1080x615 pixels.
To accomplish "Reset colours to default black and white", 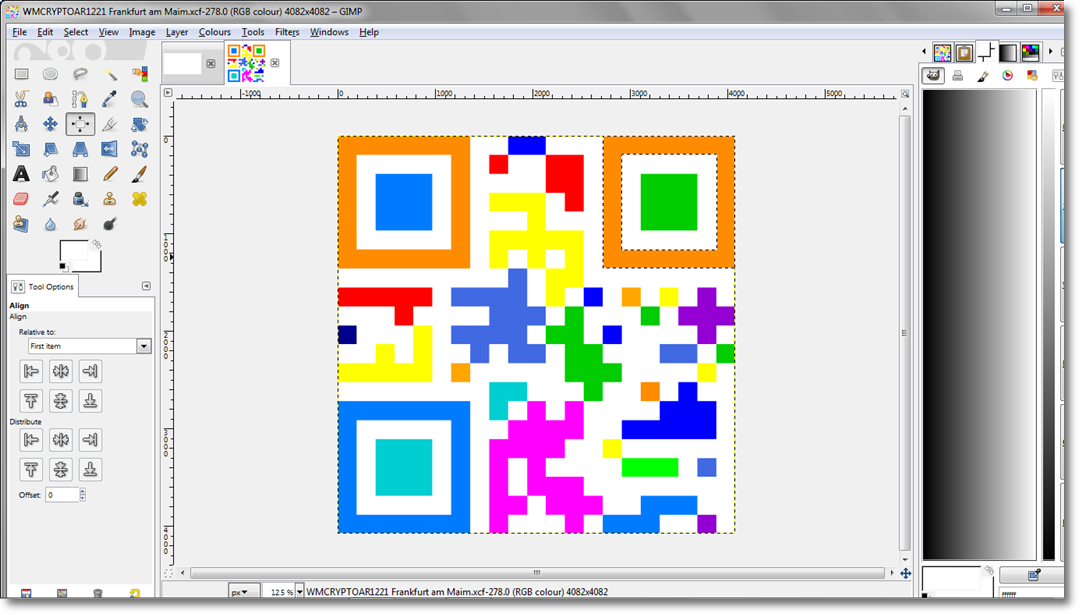I will point(63,267).
